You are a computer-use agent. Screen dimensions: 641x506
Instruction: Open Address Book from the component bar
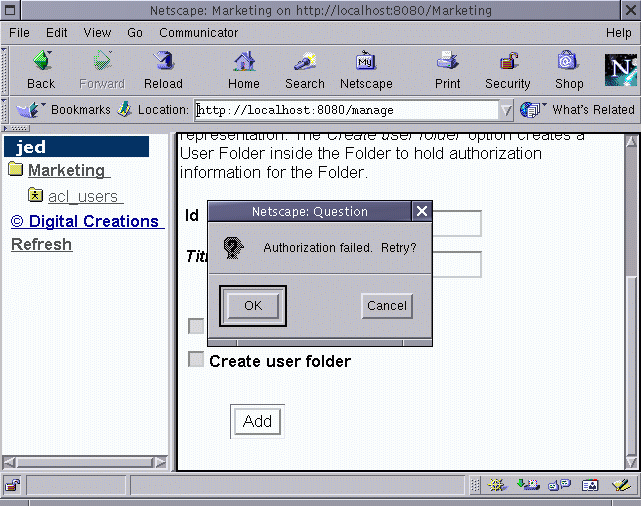[x=590, y=485]
